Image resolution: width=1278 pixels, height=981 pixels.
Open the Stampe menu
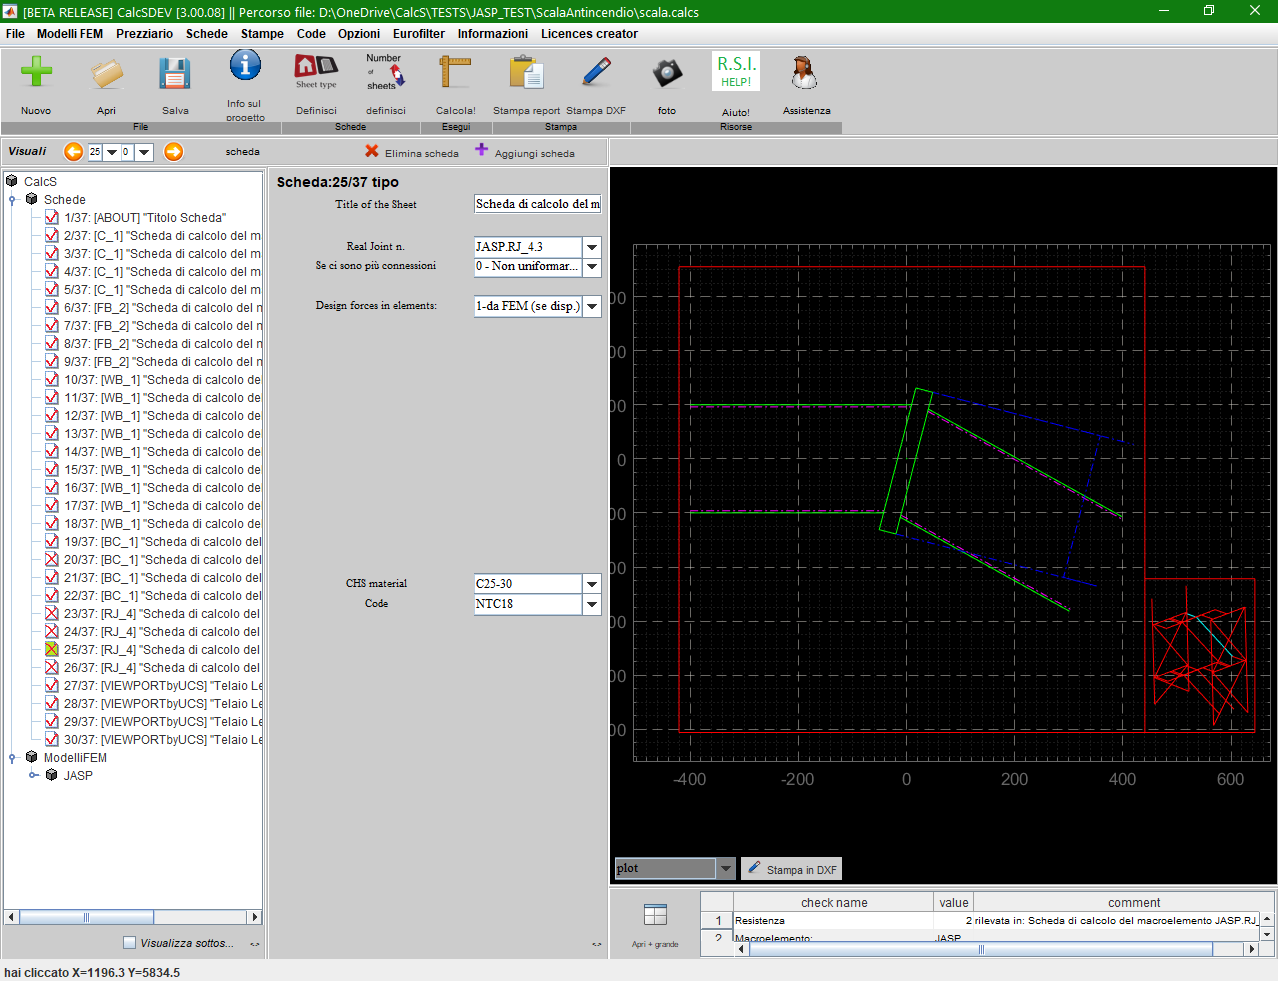262,33
